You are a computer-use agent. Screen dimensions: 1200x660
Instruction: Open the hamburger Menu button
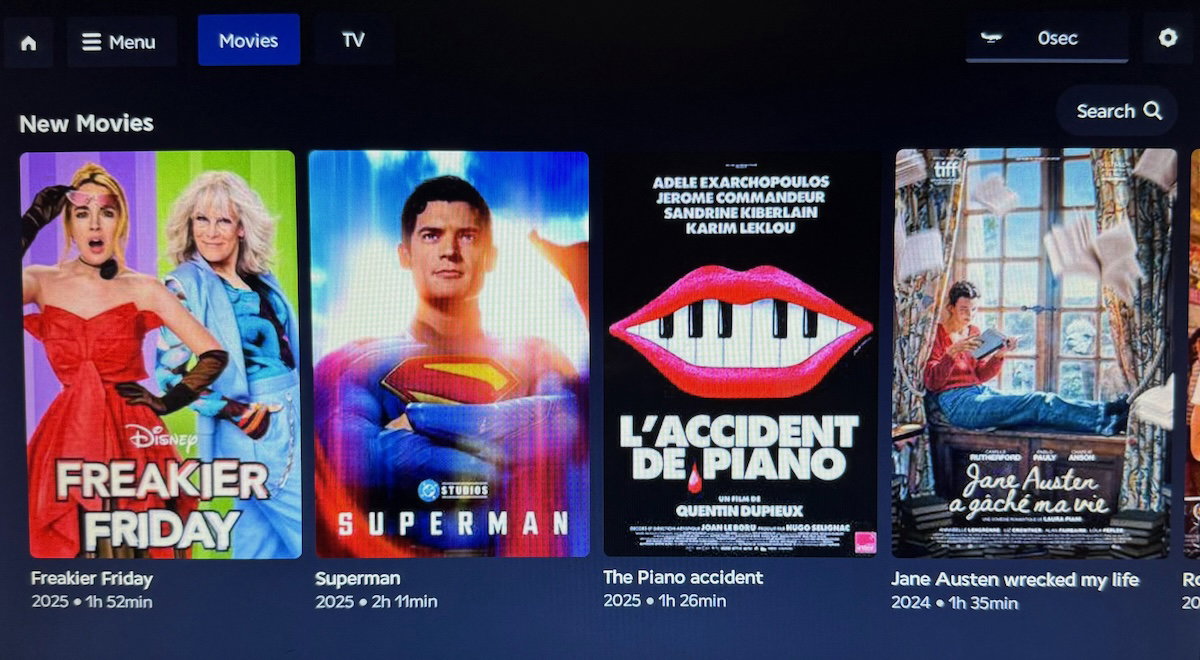[121, 42]
